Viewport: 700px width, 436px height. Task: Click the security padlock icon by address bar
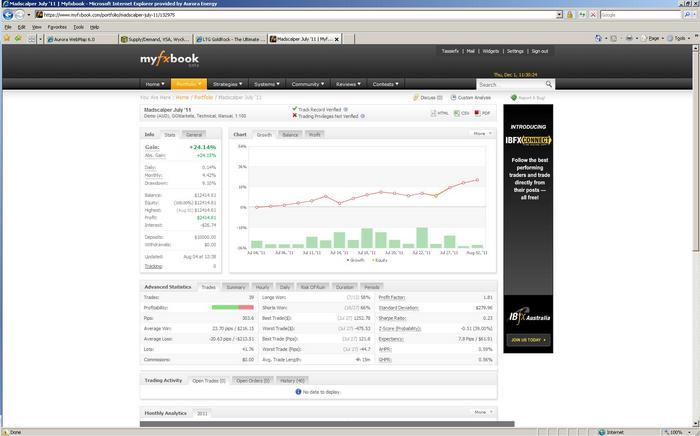pyautogui.click(x=570, y=15)
